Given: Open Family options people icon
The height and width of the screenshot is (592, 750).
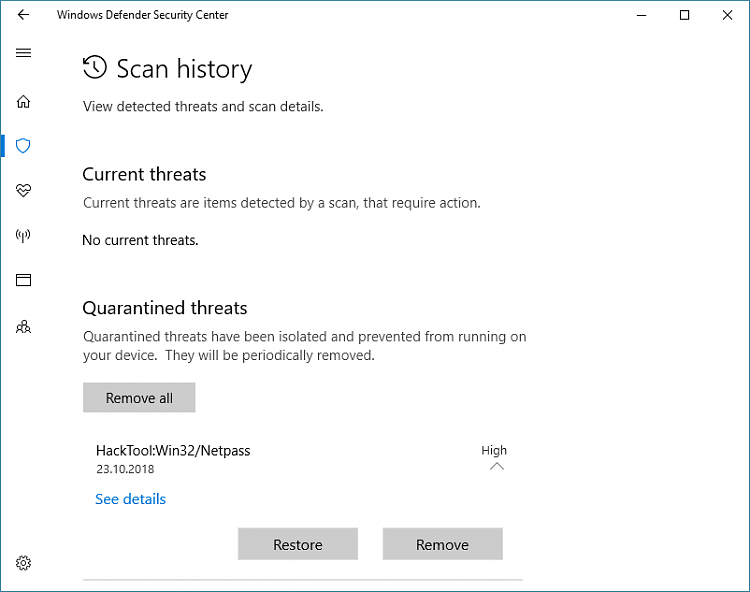Looking at the screenshot, I should pyautogui.click(x=23, y=327).
